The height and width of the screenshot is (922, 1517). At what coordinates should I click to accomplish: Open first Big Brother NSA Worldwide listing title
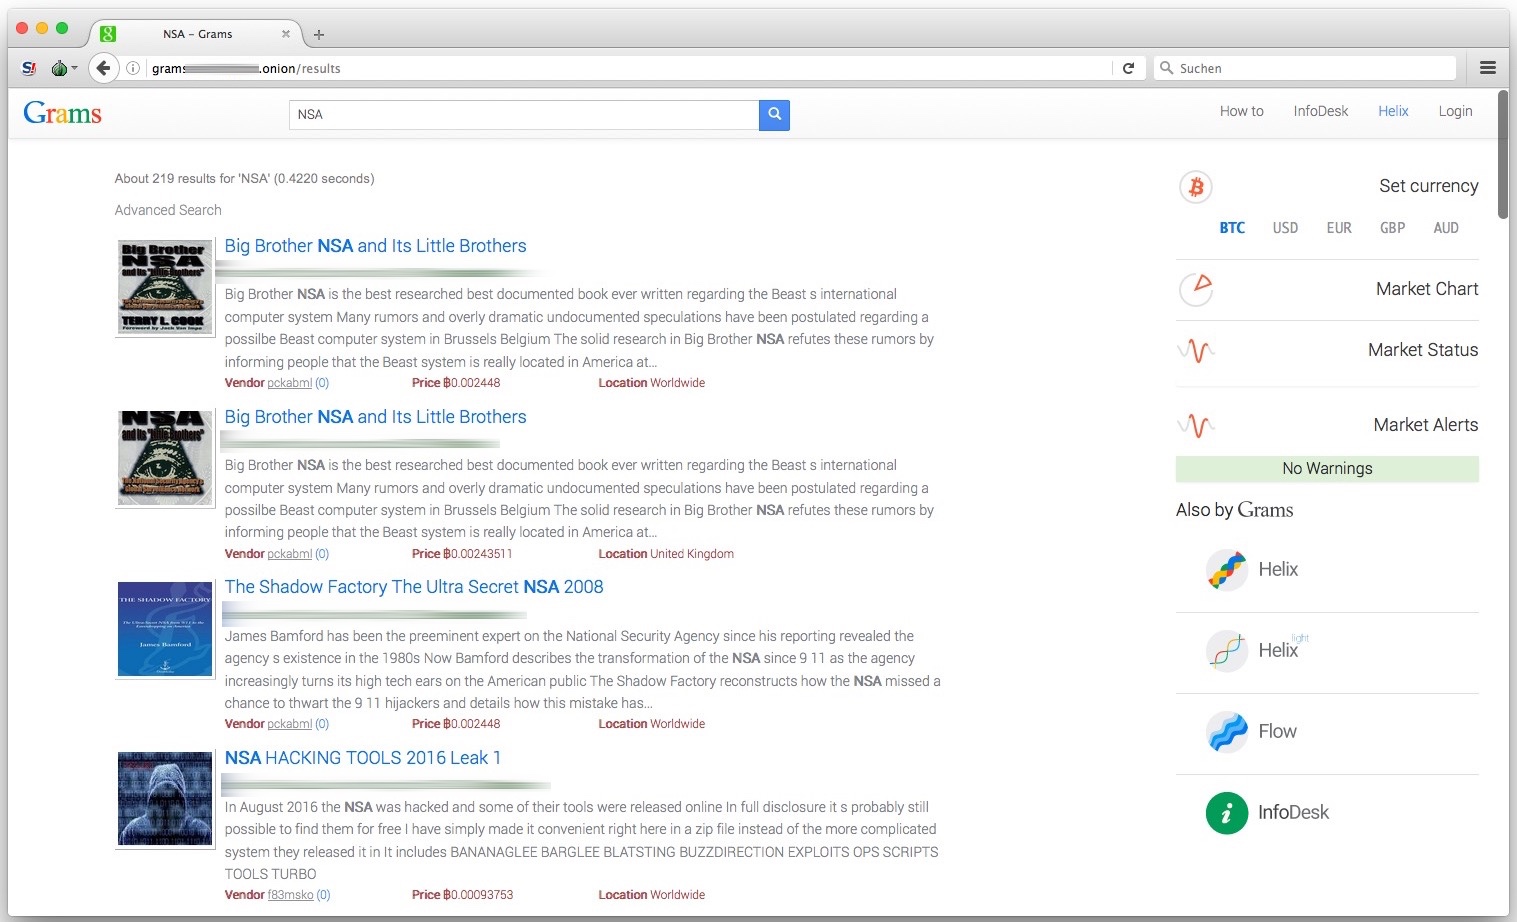click(375, 246)
